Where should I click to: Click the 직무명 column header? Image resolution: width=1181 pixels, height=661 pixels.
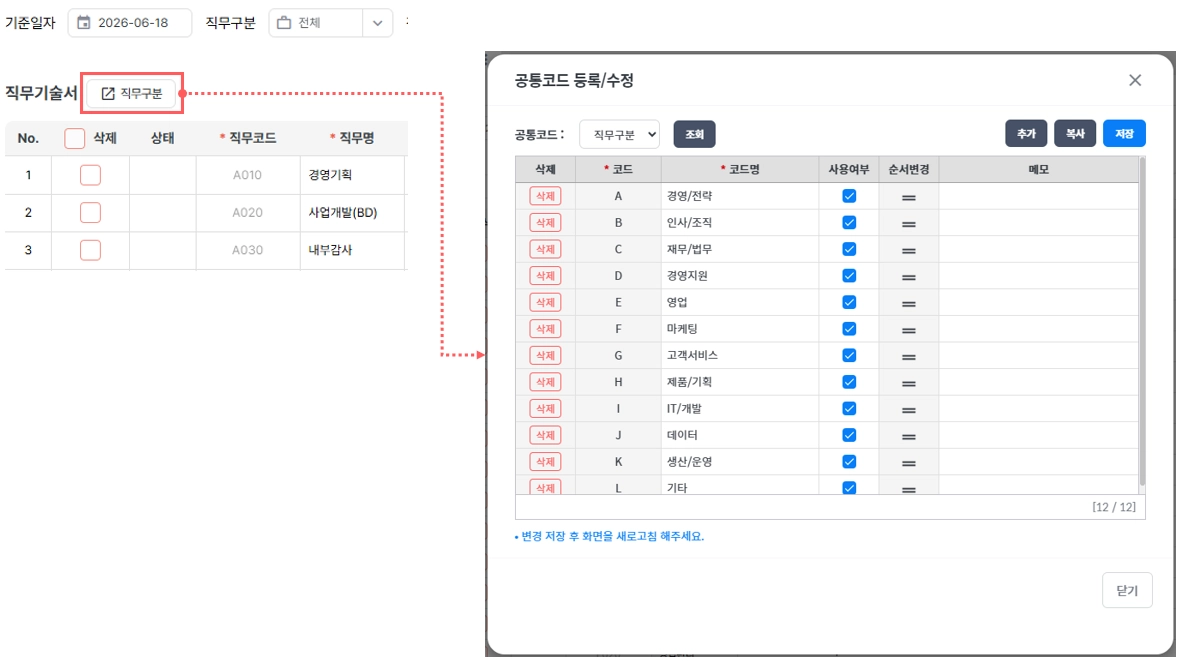(352, 138)
